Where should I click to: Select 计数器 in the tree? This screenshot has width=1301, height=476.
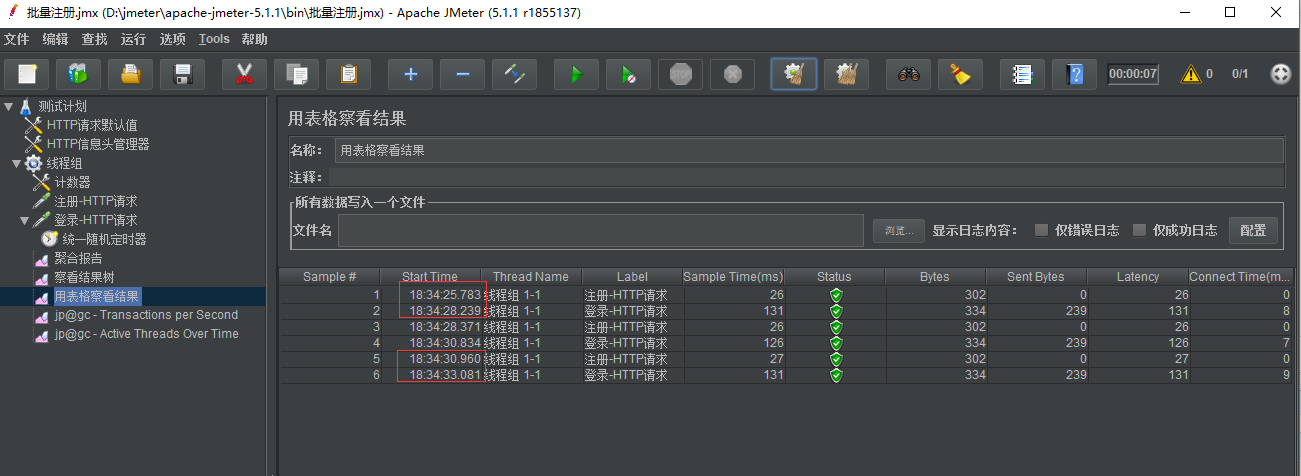pos(72,182)
